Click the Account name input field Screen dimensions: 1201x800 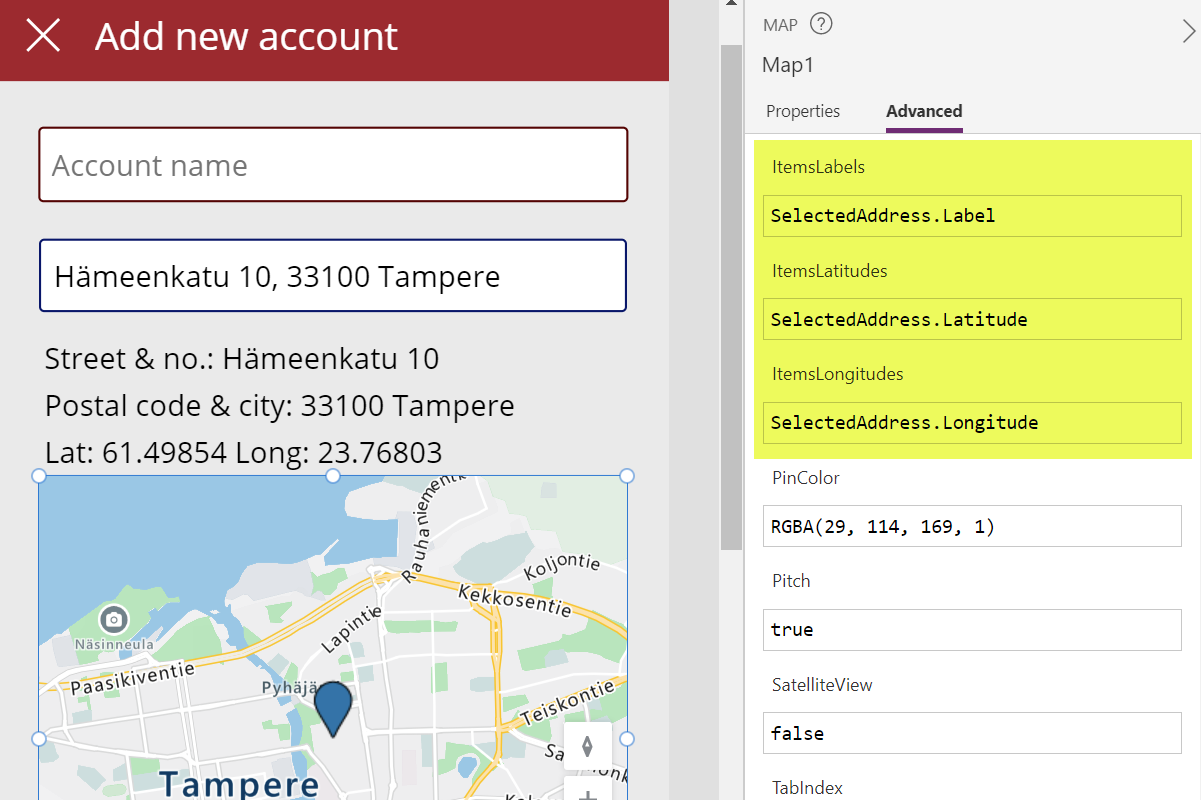point(333,165)
